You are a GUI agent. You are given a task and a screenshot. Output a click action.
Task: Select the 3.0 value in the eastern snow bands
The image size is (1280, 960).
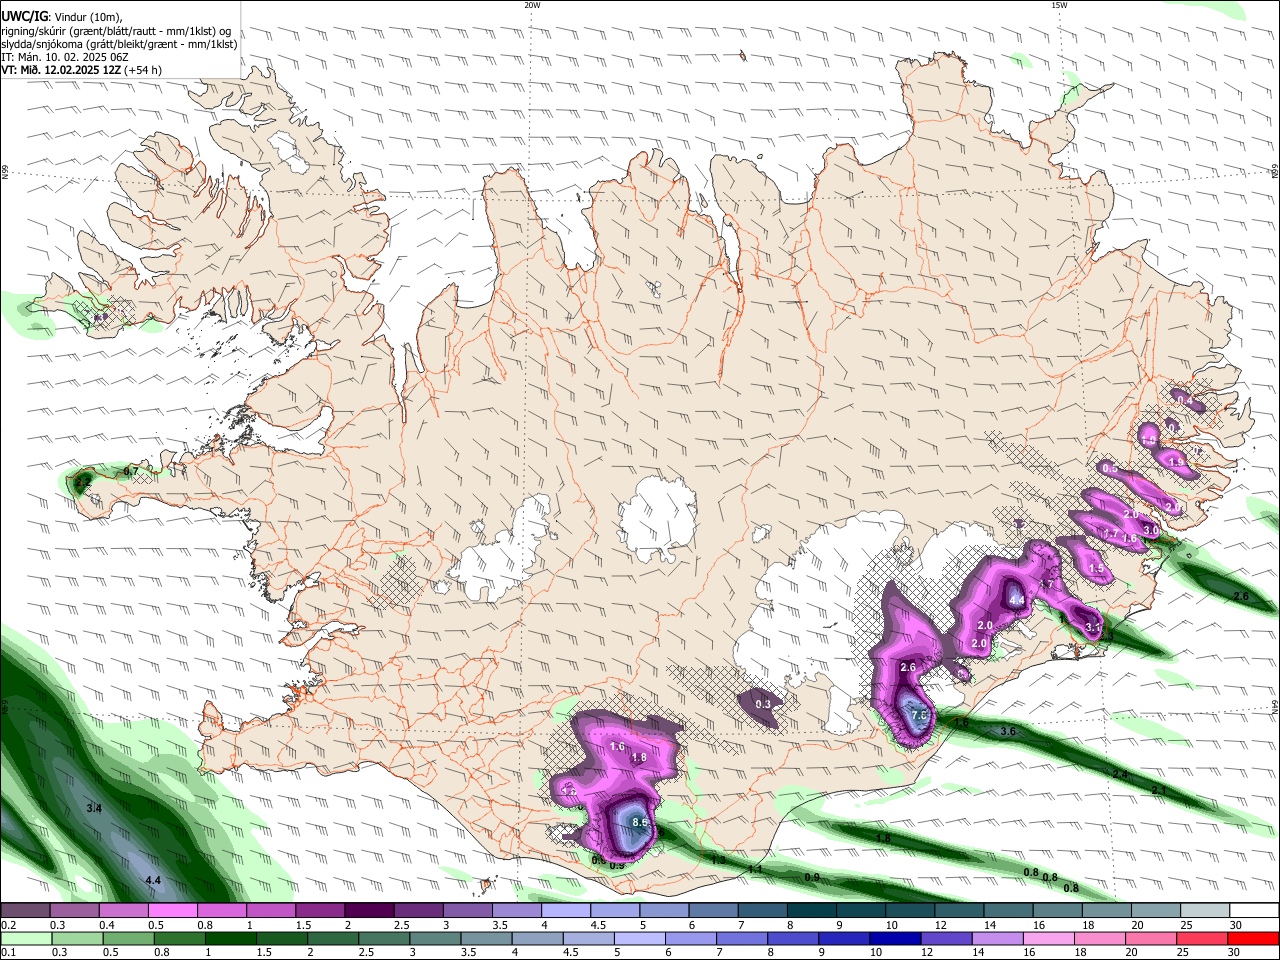point(1150,530)
